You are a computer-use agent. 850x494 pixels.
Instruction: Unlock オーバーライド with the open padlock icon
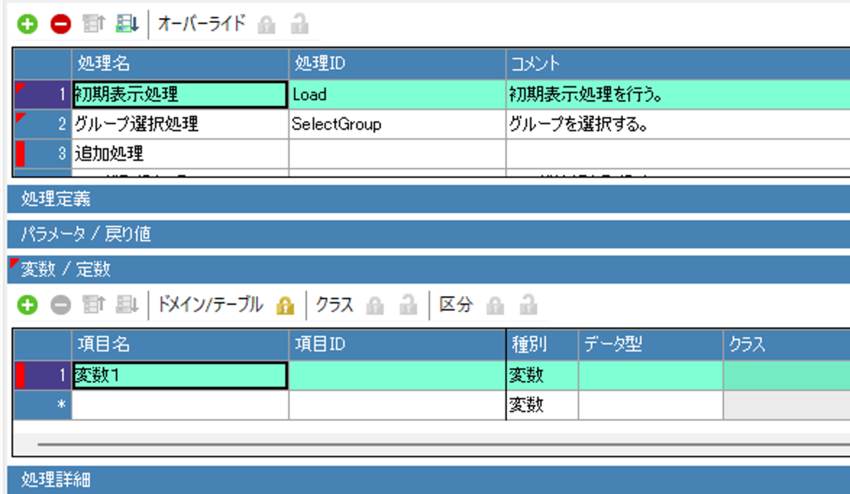pyautogui.click(x=300, y=24)
